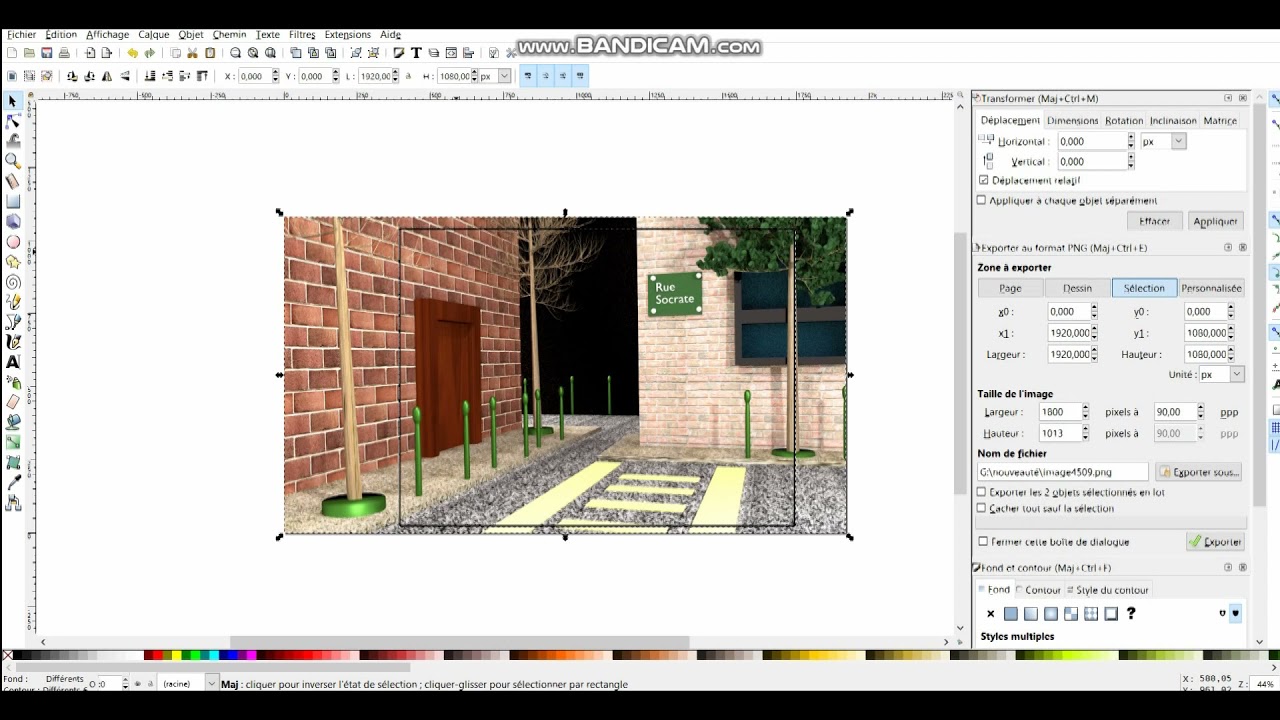Click the no paint X icon
Screen dimensions: 1280x720
coord(991,614)
